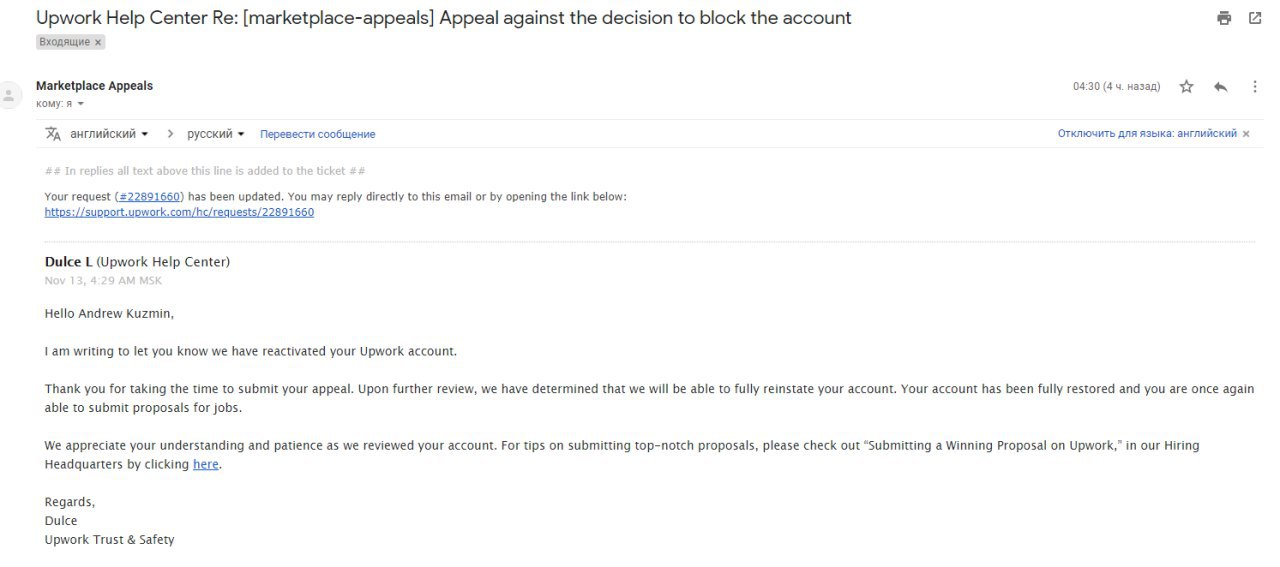Click the sender avatar icon

(10, 95)
